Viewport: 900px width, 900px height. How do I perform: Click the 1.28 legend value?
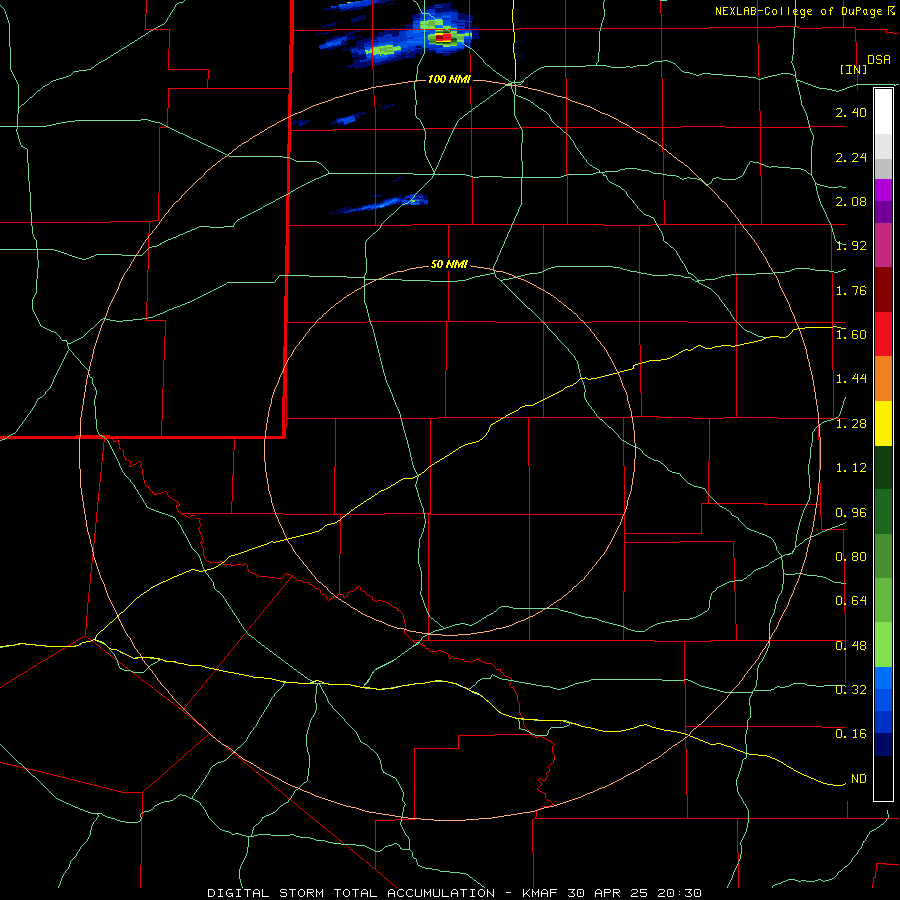click(851, 424)
